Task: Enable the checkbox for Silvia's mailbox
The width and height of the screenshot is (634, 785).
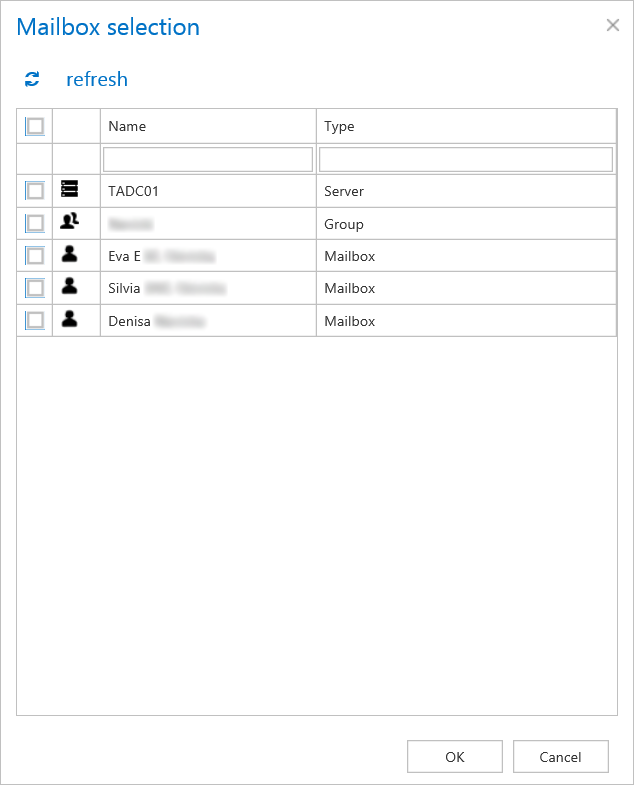Action: 35,288
